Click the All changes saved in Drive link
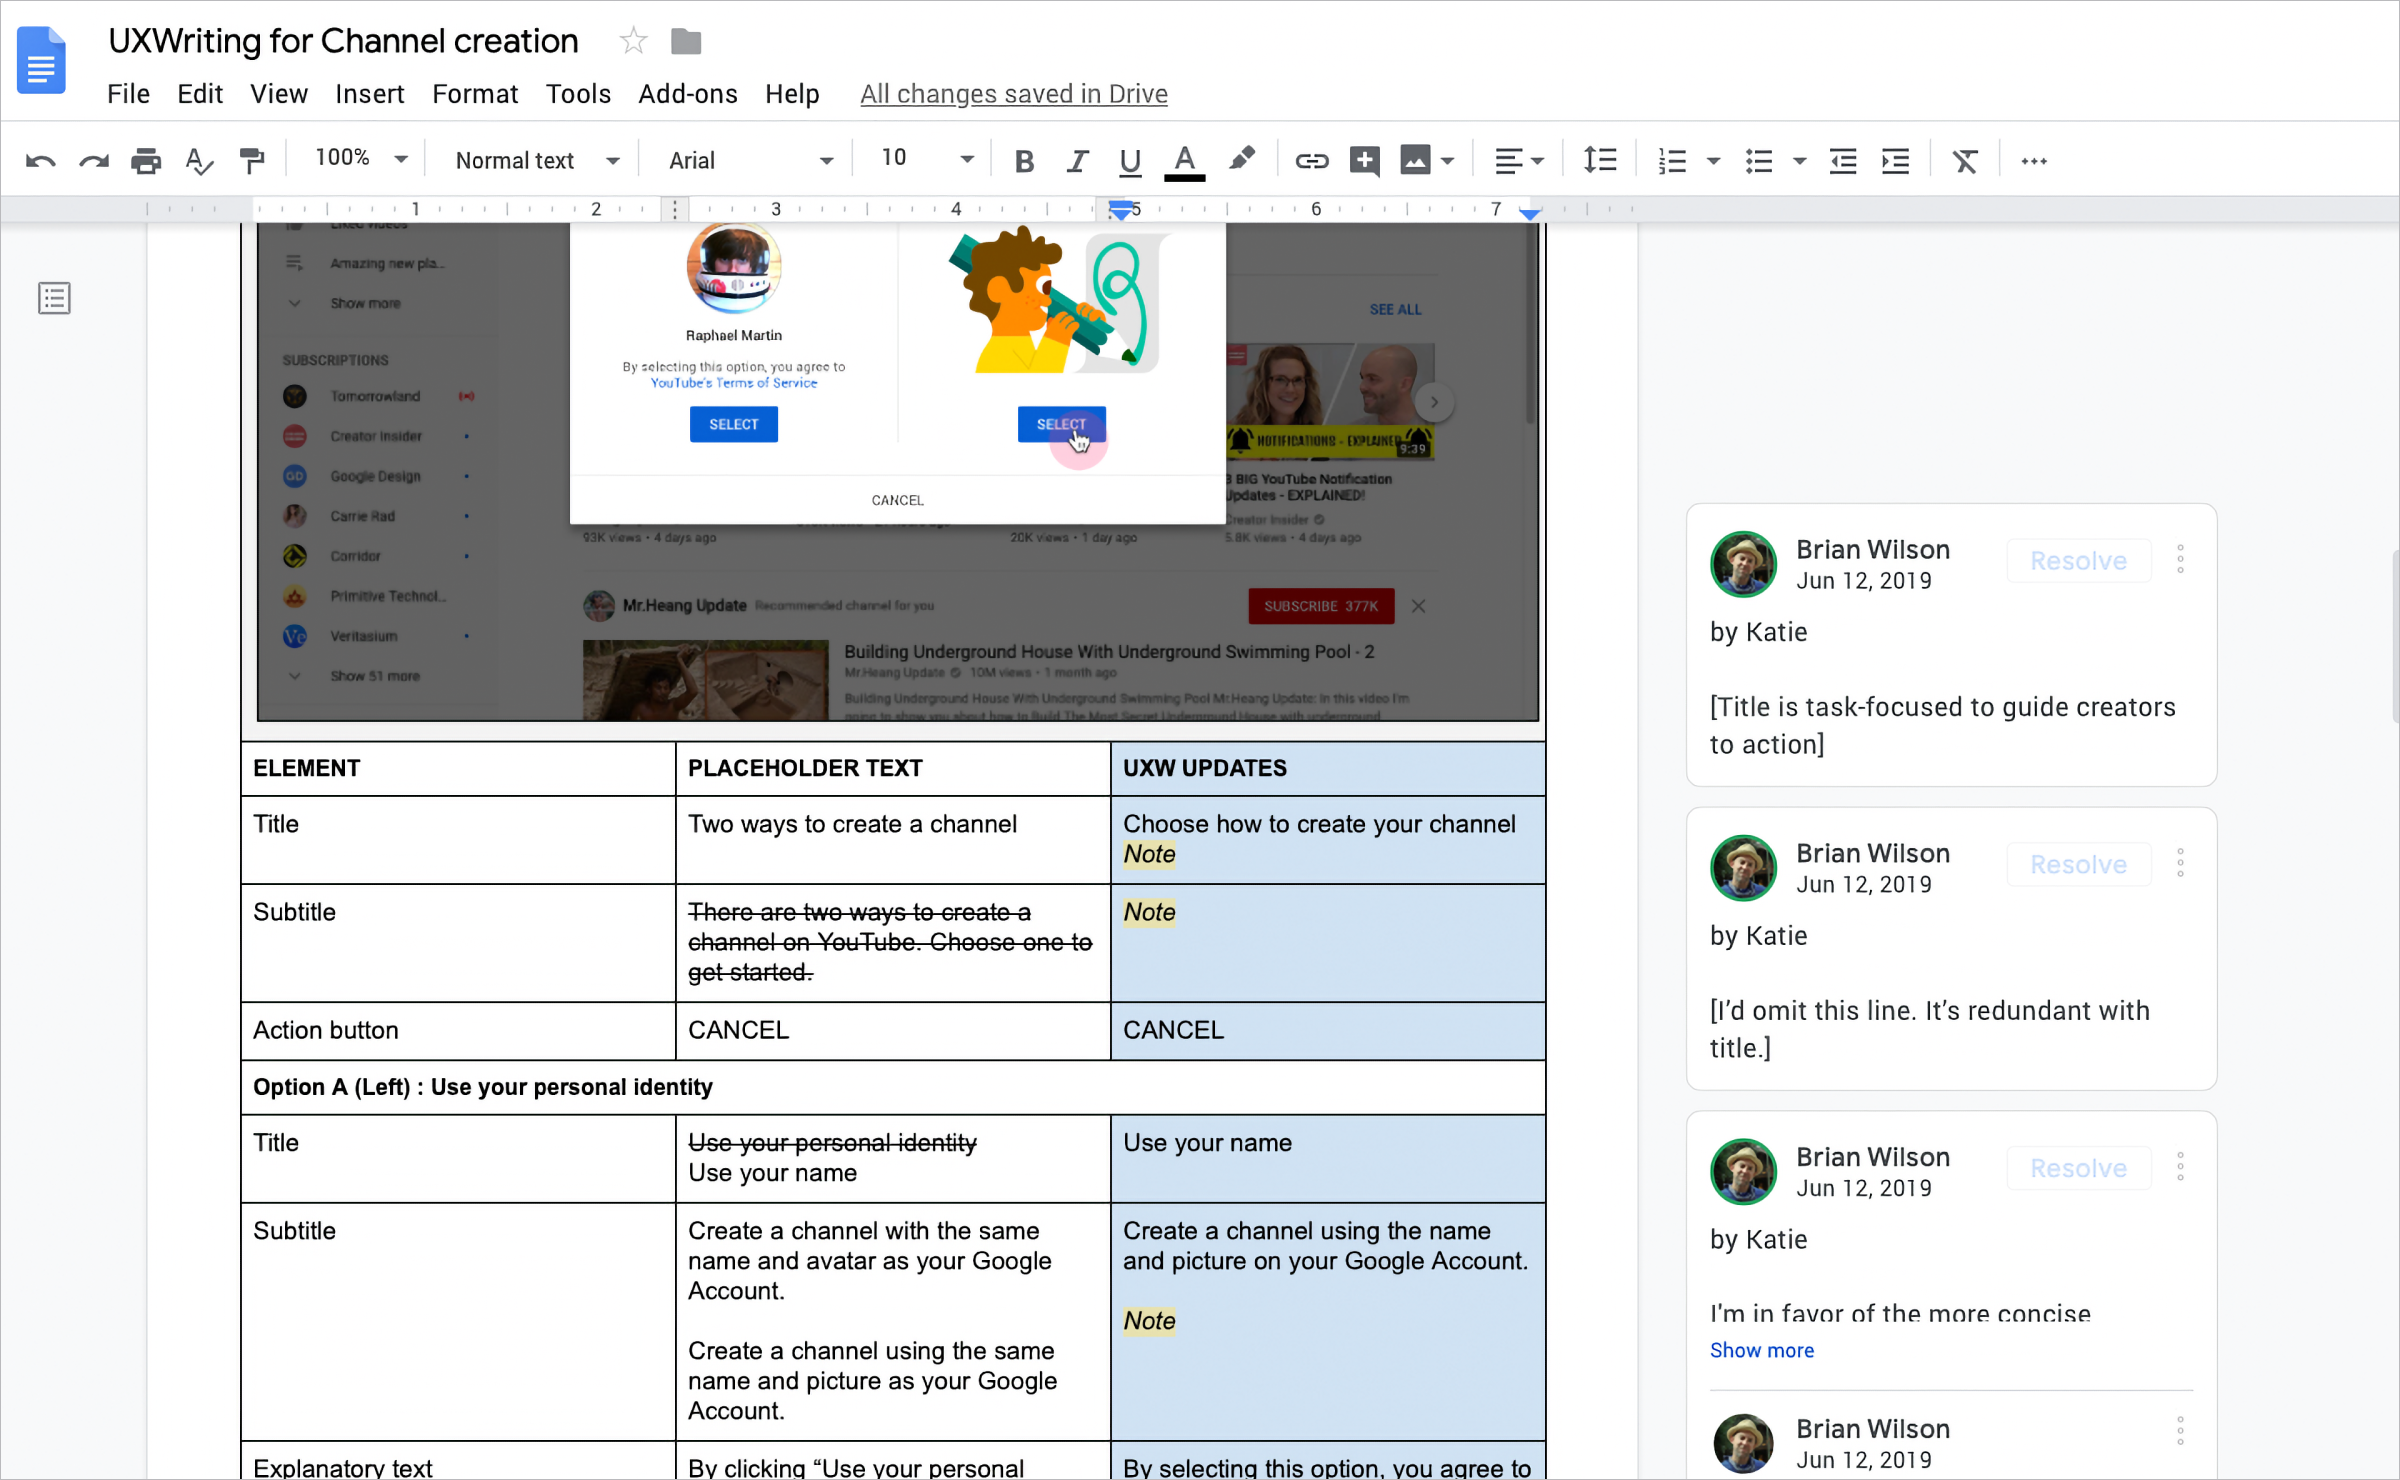Image resolution: width=2400 pixels, height=1480 pixels. (1014, 94)
